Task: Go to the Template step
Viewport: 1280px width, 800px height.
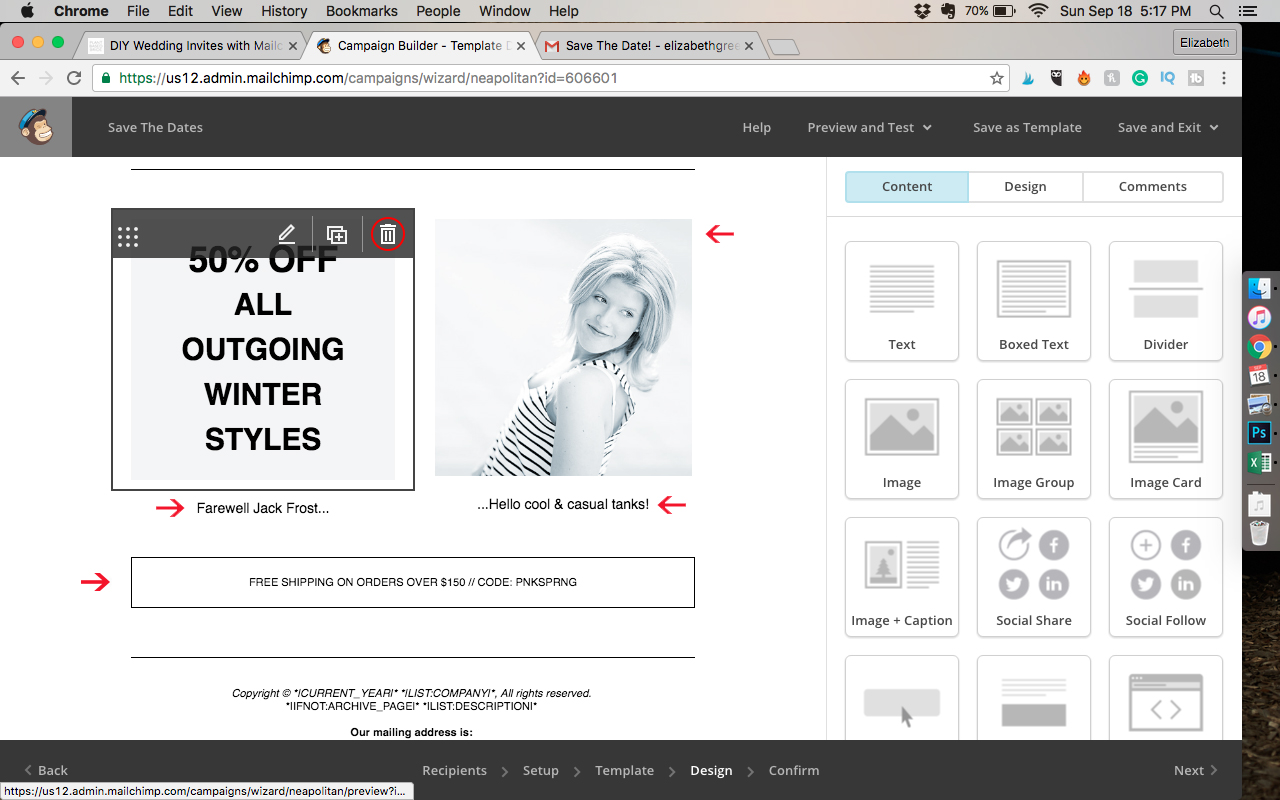Action: click(624, 770)
